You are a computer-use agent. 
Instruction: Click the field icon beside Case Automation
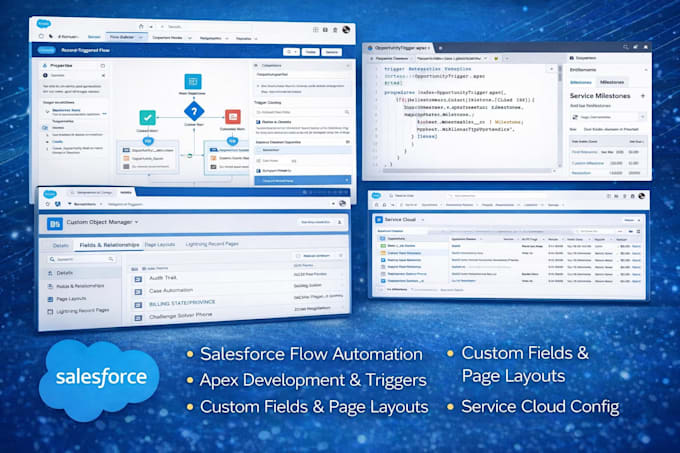138,292
